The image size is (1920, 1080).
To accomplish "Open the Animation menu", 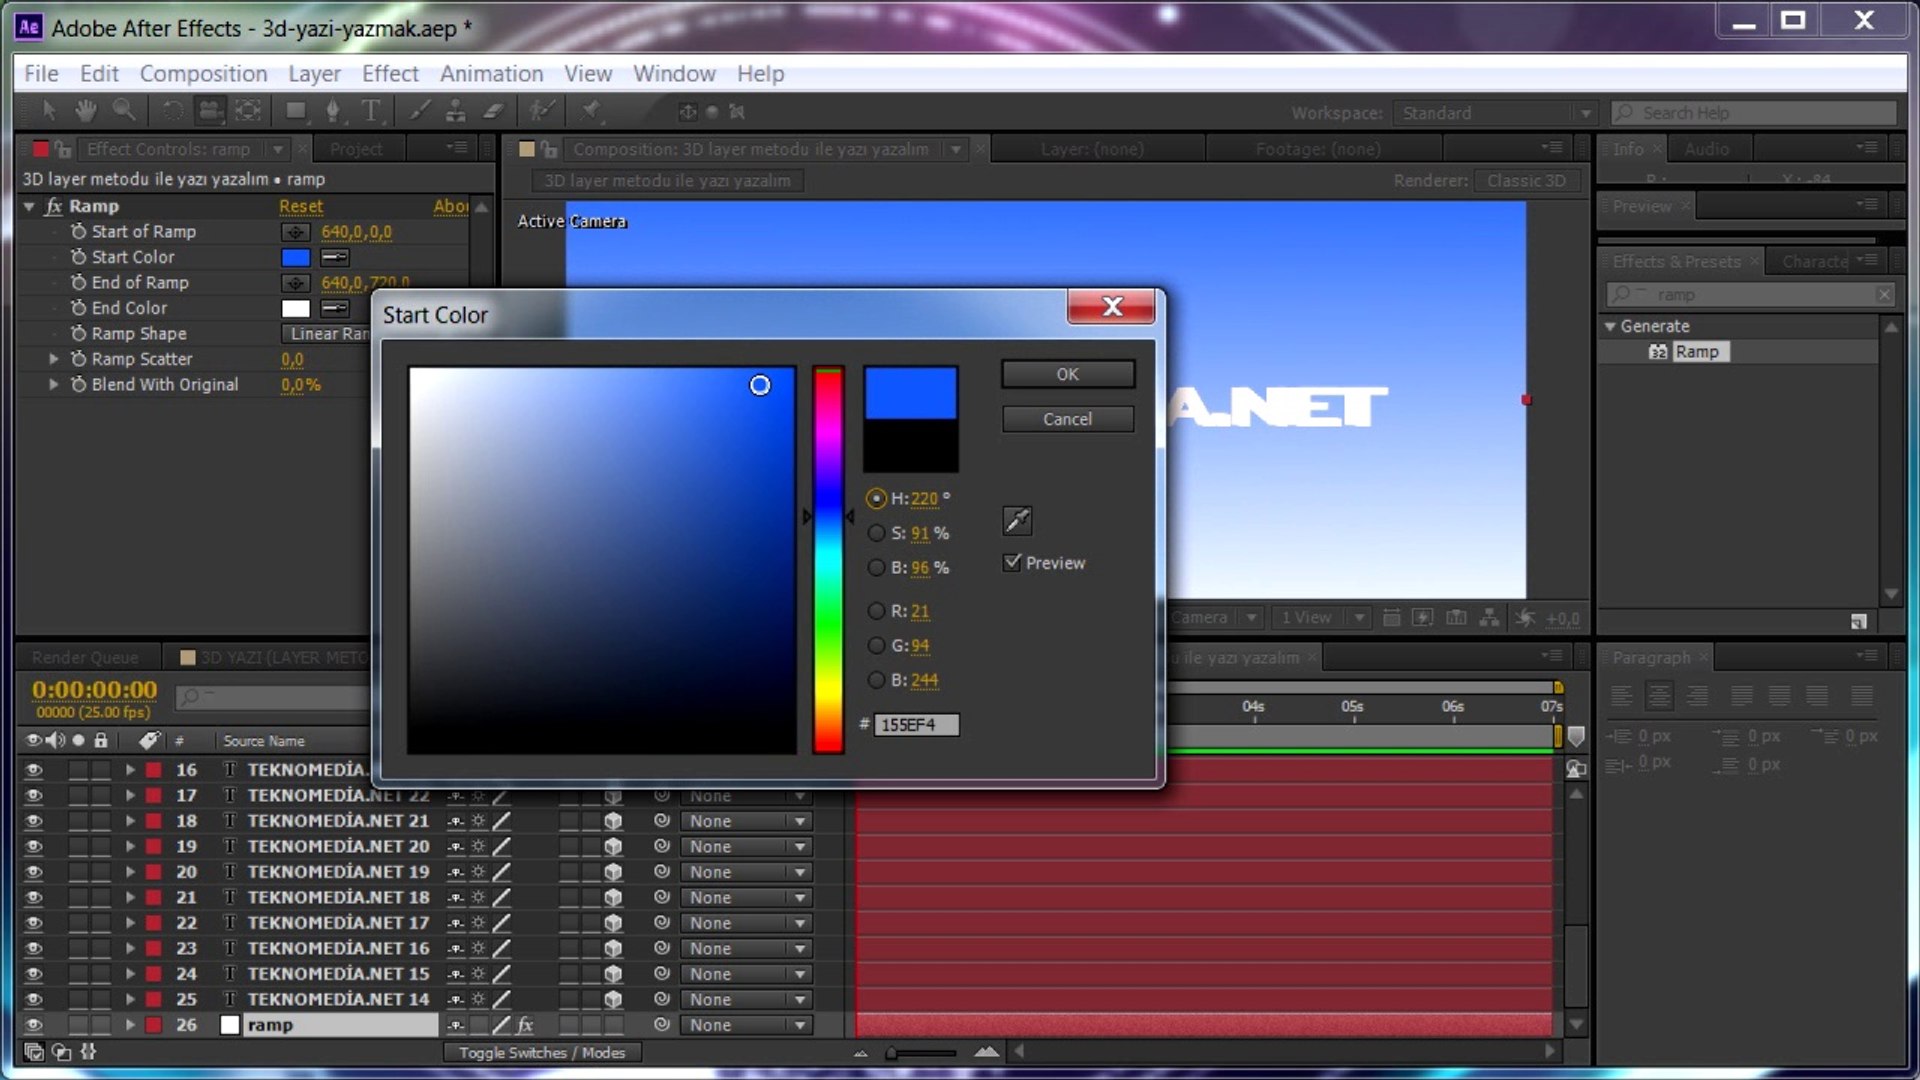I will [491, 74].
